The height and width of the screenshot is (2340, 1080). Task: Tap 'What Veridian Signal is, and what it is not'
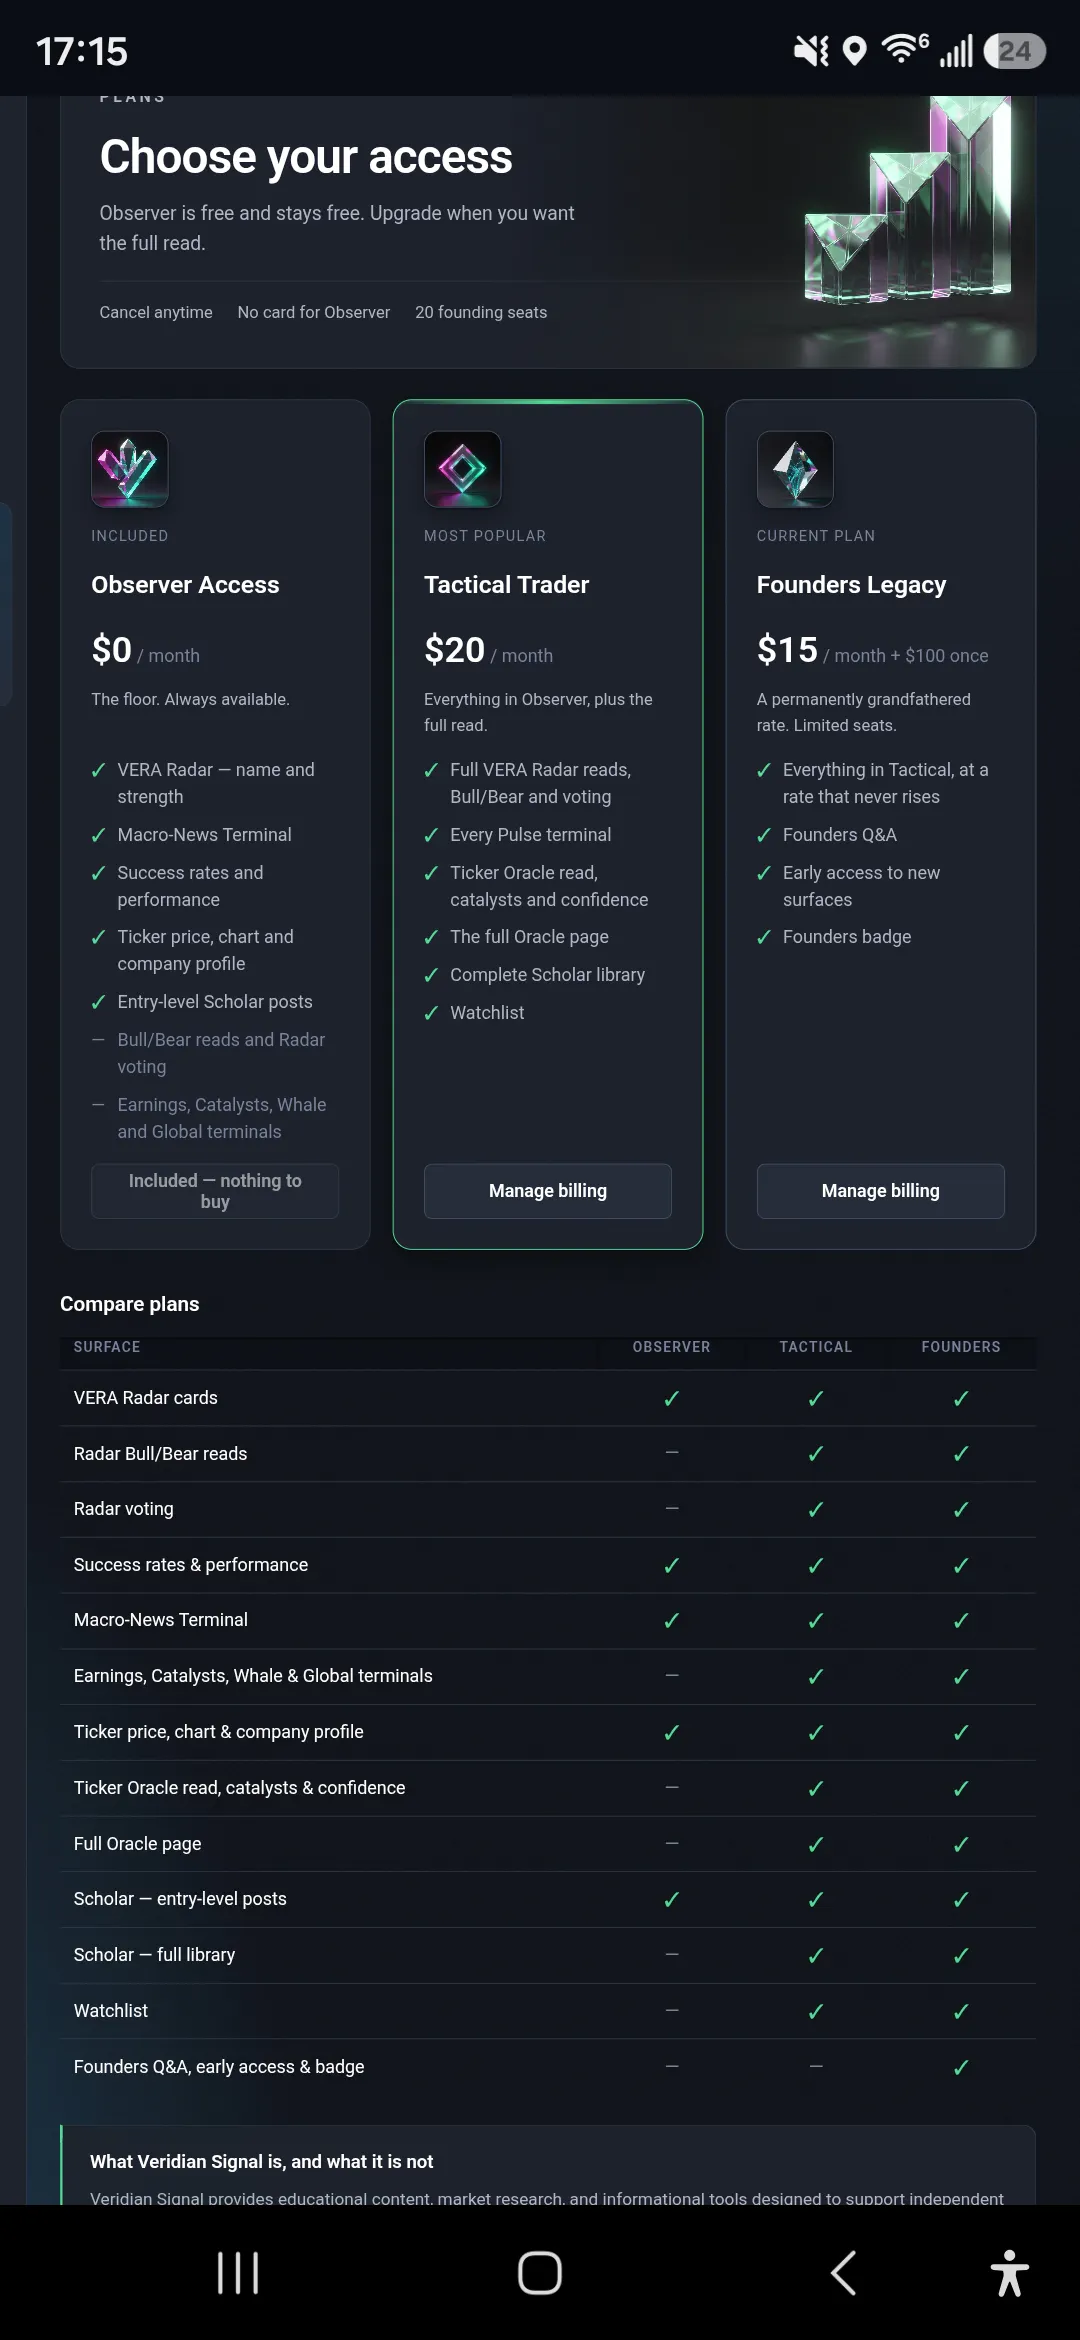(x=262, y=2162)
